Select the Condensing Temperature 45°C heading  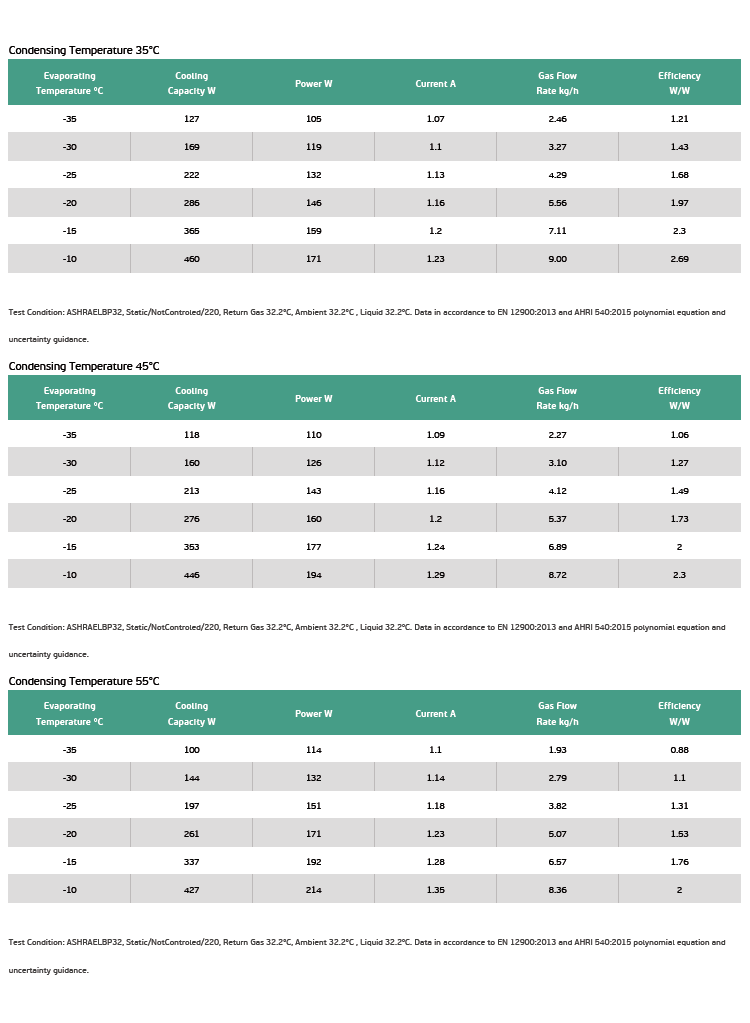[x=83, y=366]
